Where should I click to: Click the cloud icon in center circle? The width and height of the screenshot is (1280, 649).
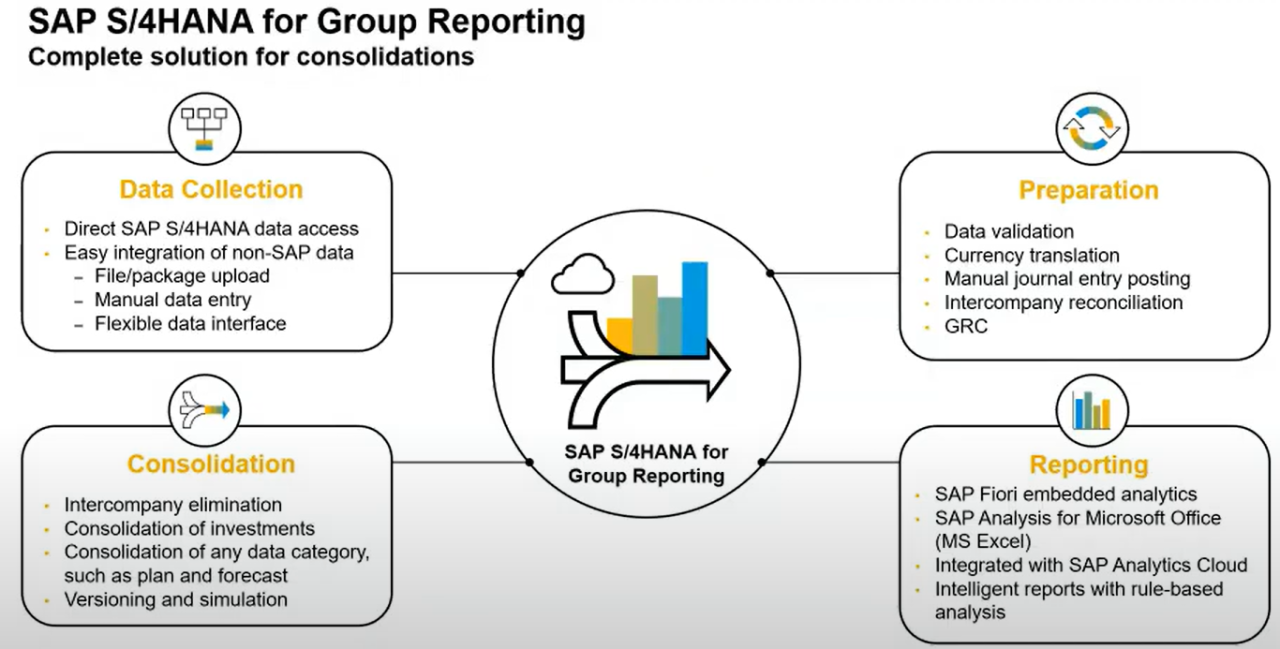point(582,273)
